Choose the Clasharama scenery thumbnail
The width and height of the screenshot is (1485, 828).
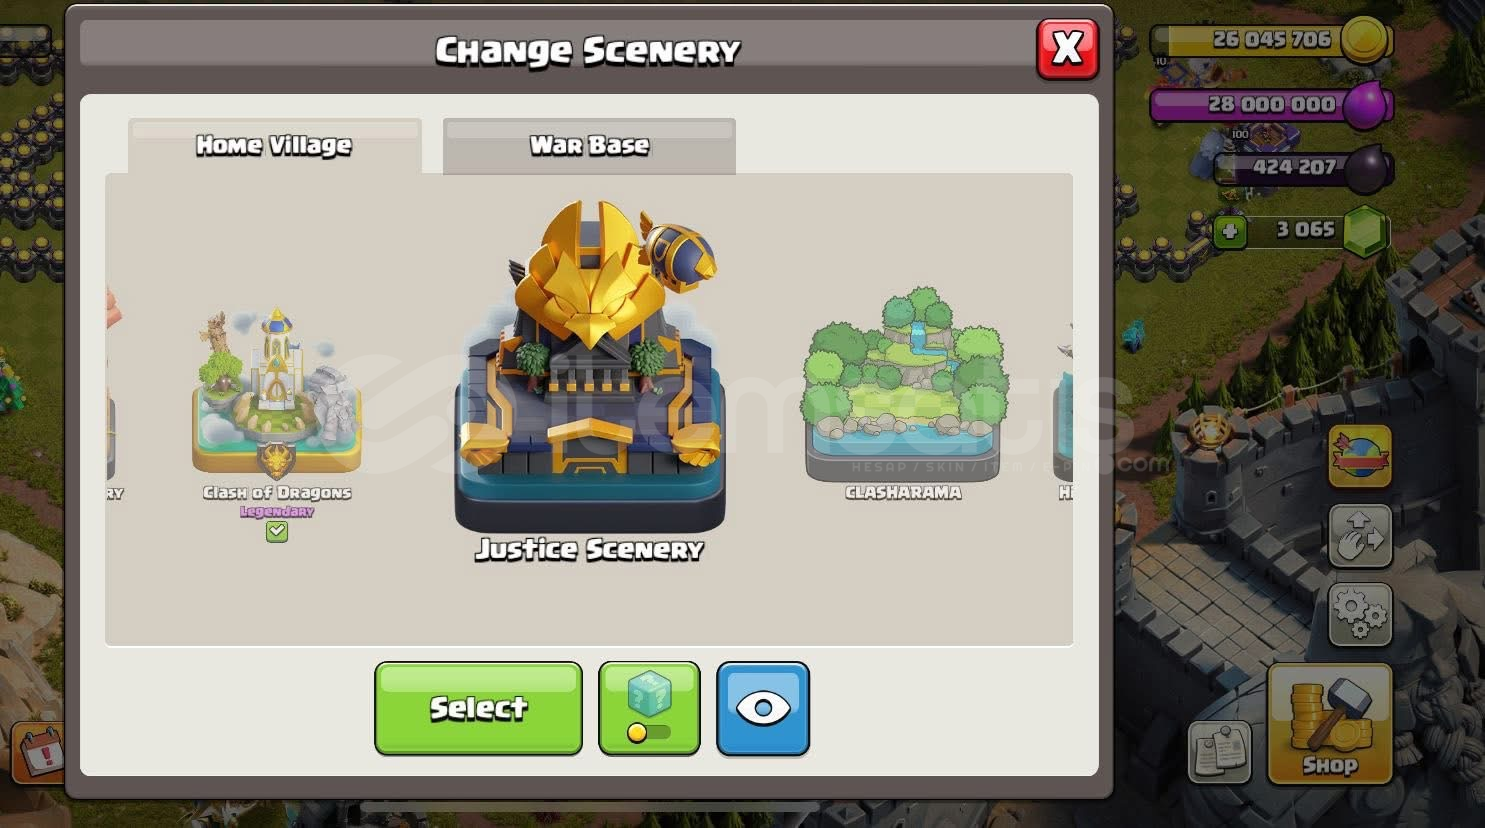(x=903, y=385)
